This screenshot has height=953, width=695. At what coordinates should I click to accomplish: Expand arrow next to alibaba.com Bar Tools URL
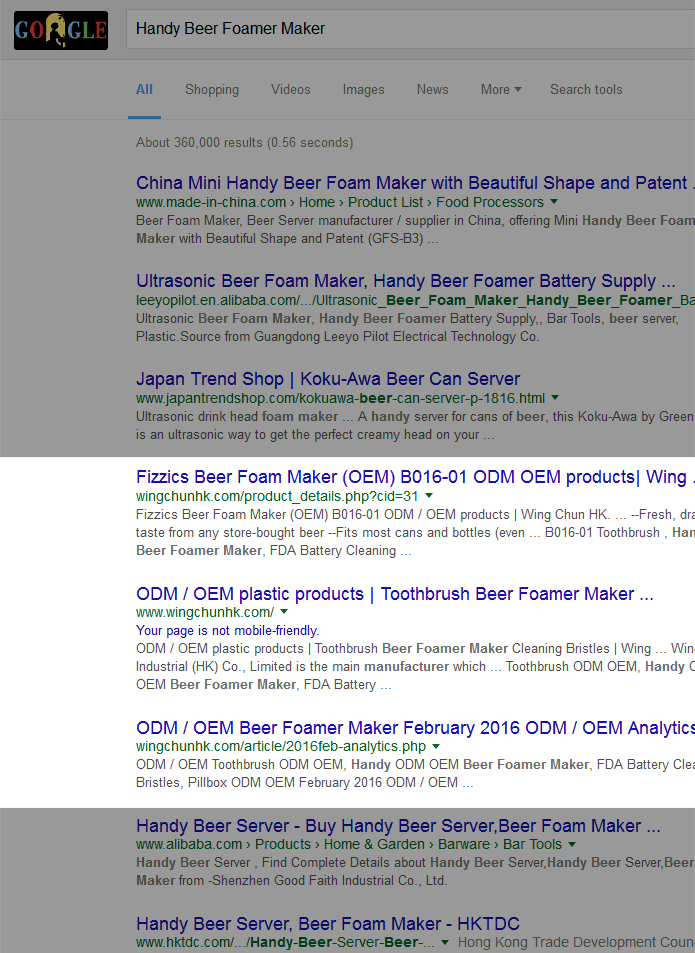point(572,844)
